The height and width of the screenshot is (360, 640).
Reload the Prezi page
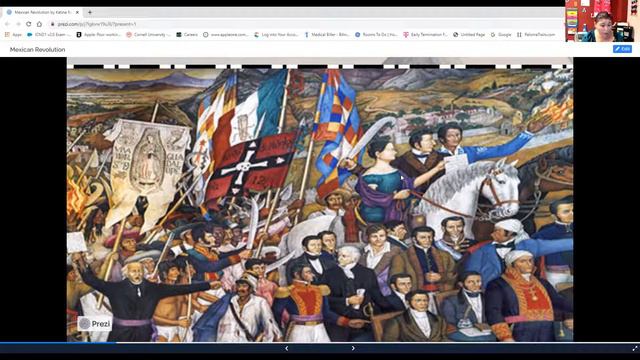click(28, 24)
